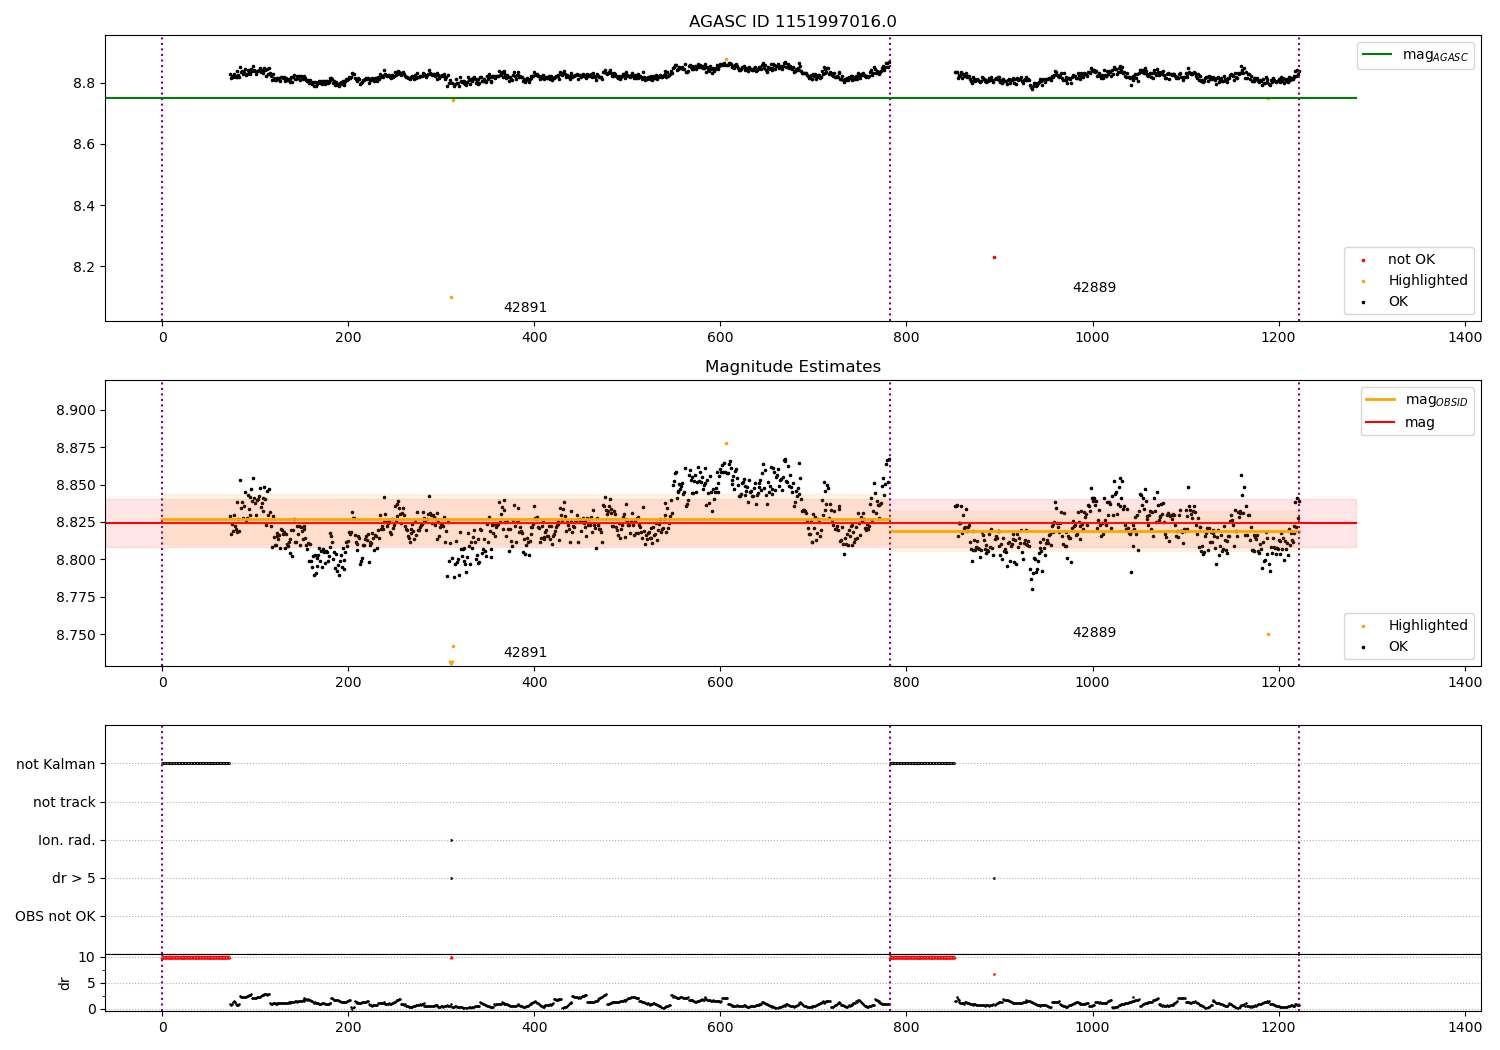Viewport: 1500px width, 1050px height.
Task: Click the dr > 5 dot under obsid 42889
Action: 994,878
